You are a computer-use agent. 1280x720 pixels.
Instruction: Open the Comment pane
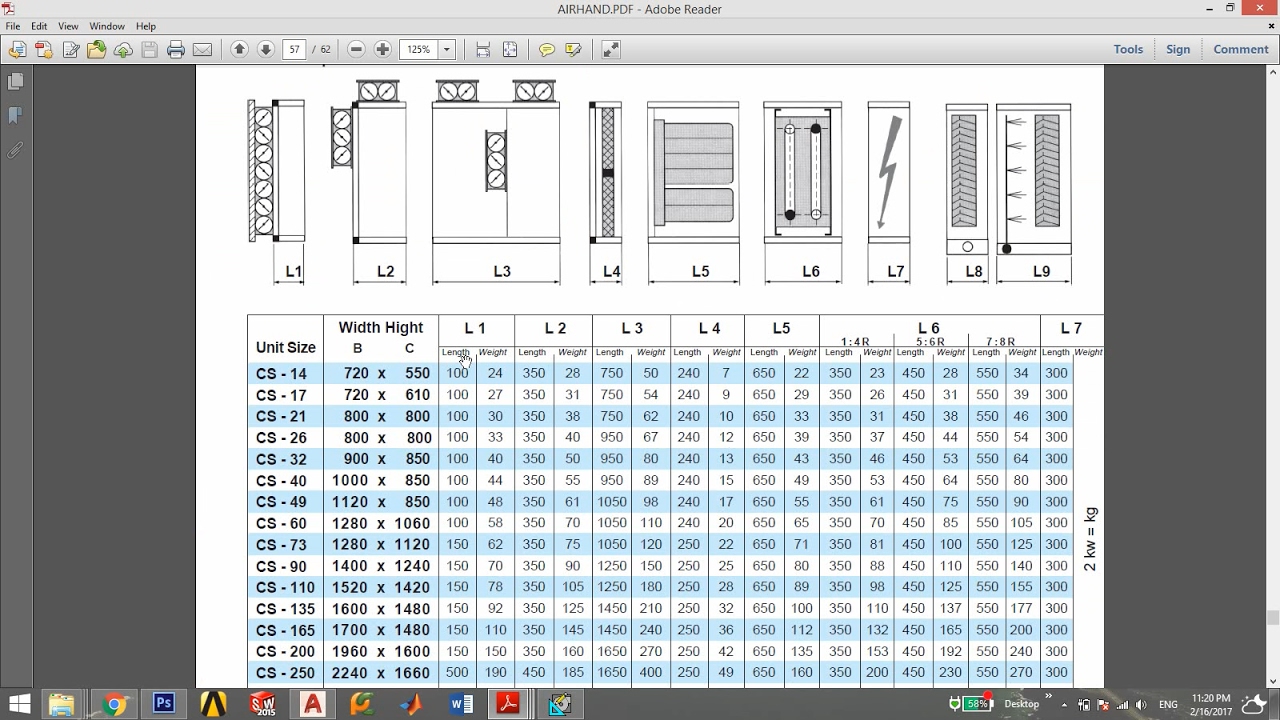(1241, 49)
